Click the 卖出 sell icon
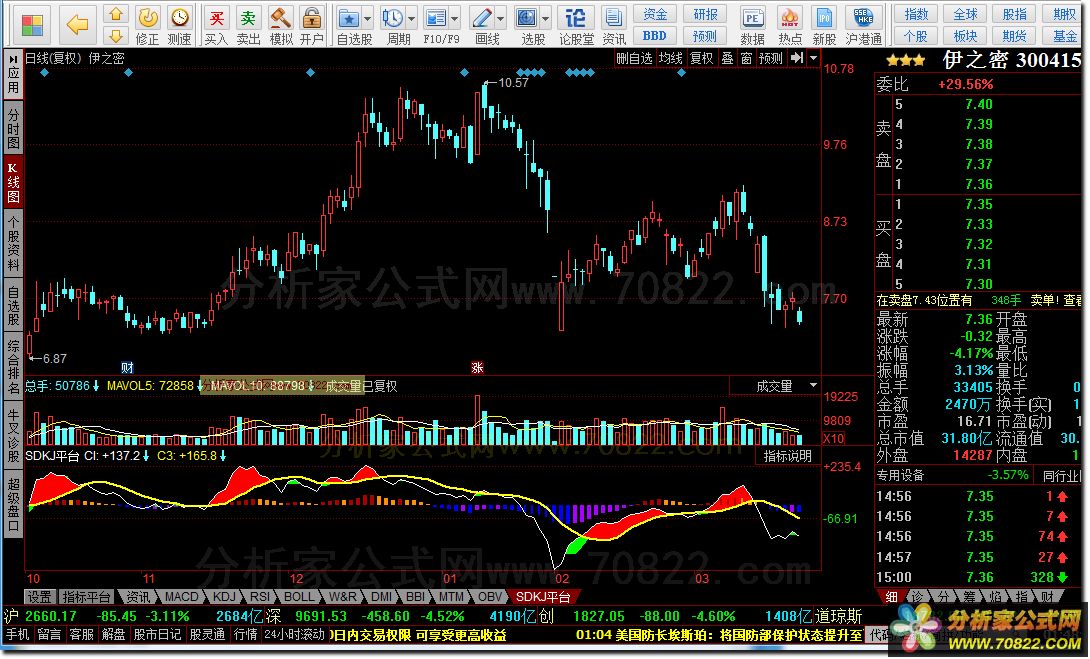The width and height of the screenshot is (1090, 659). pos(248,25)
